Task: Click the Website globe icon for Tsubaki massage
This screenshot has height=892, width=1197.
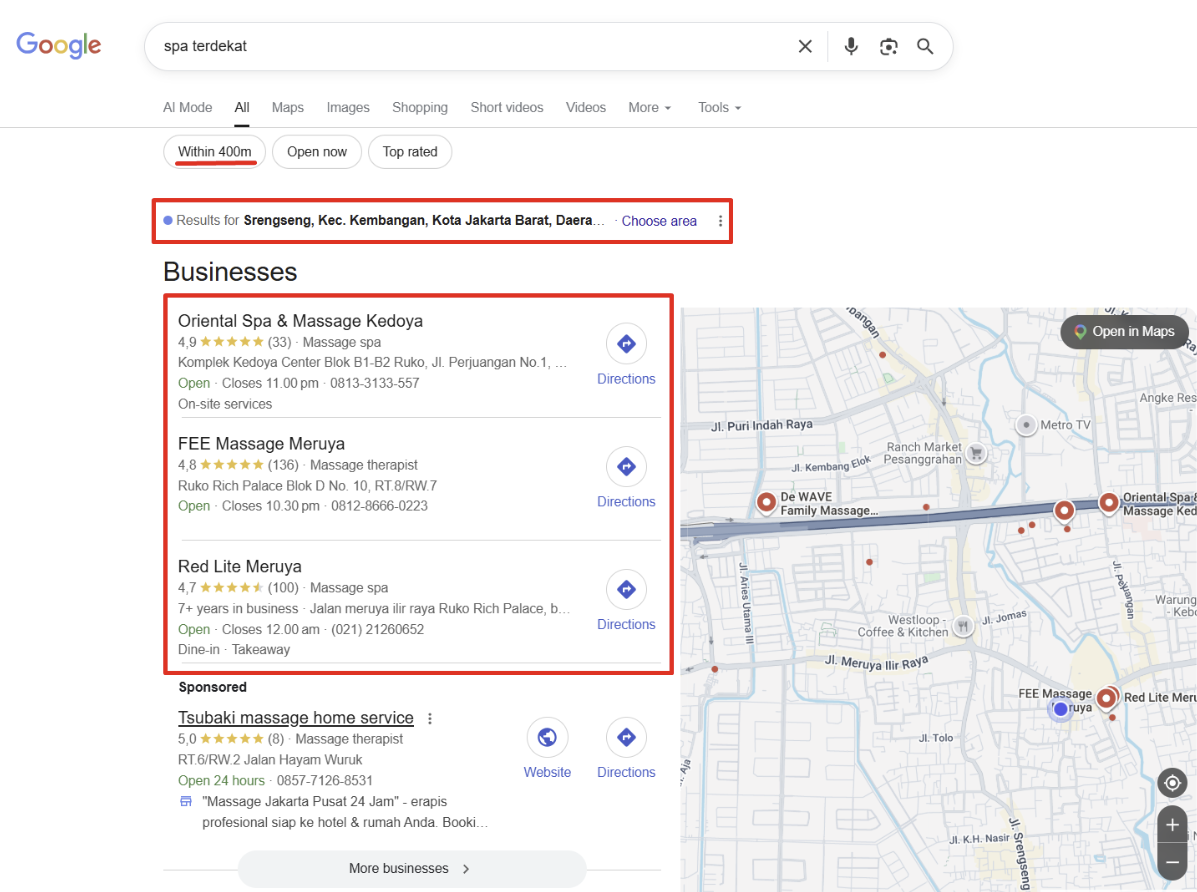Action: coord(547,737)
